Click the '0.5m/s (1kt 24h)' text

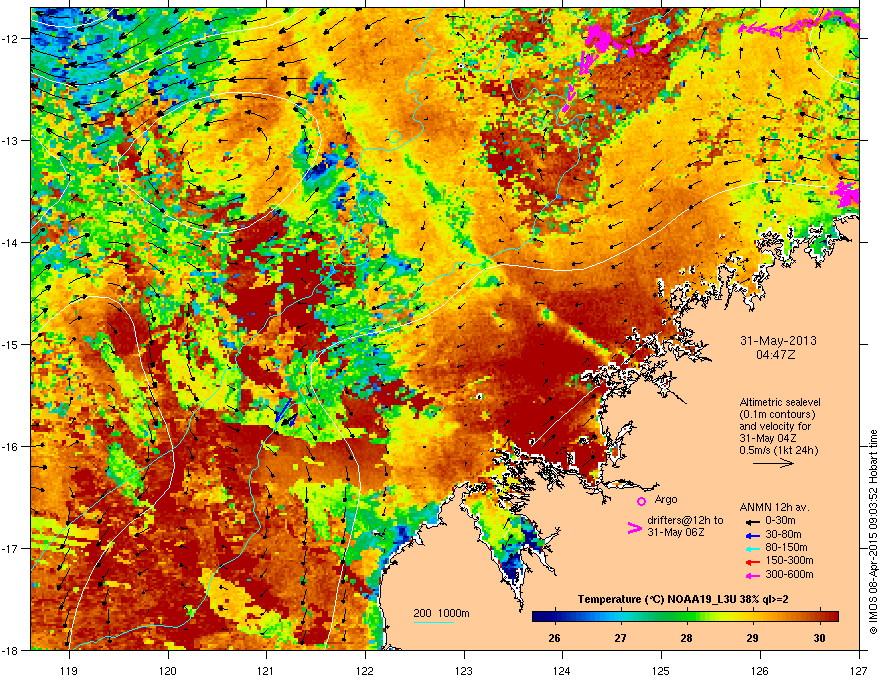778,450
